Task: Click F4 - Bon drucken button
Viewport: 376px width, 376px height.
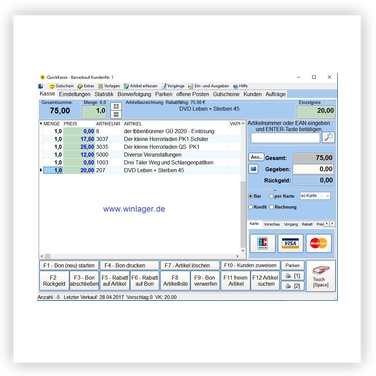Action: pos(129,266)
